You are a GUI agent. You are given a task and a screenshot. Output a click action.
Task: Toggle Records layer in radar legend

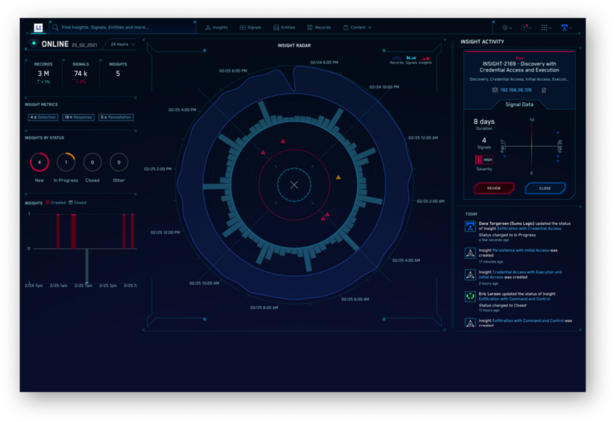(396, 60)
